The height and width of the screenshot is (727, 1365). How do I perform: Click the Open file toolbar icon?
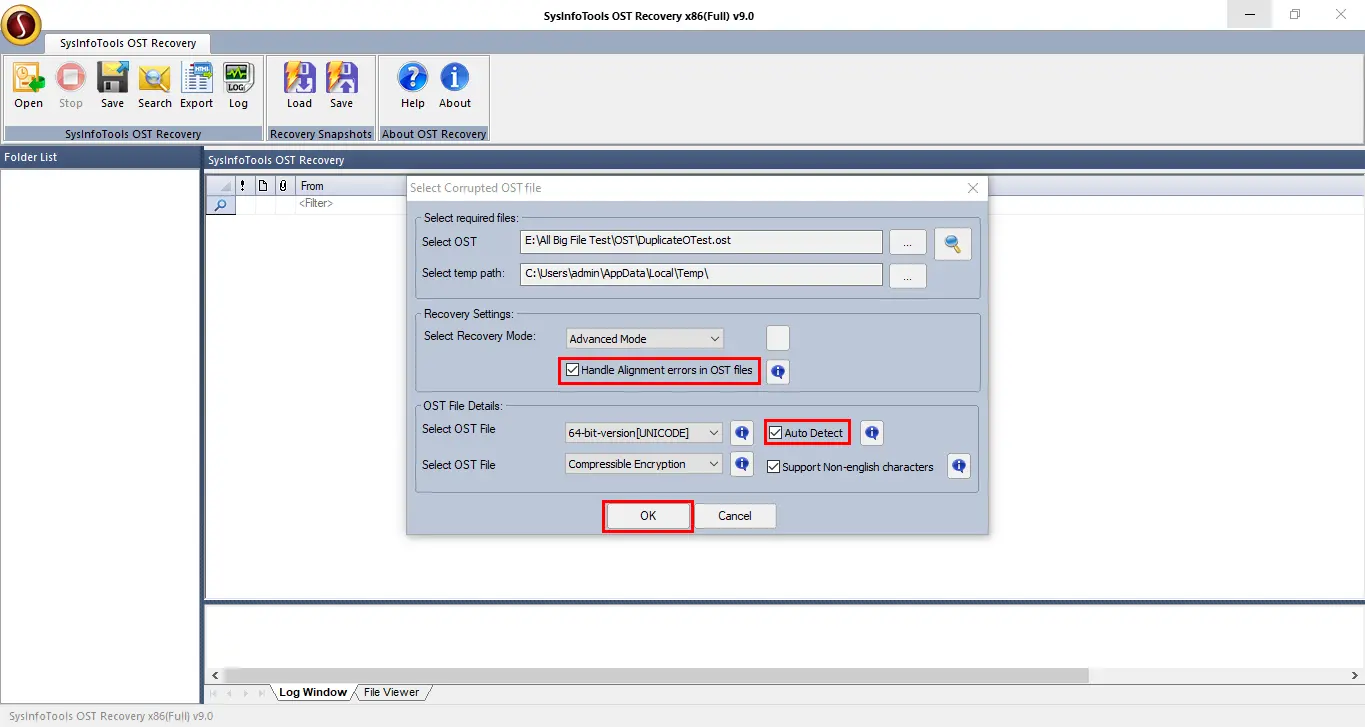(28, 86)
